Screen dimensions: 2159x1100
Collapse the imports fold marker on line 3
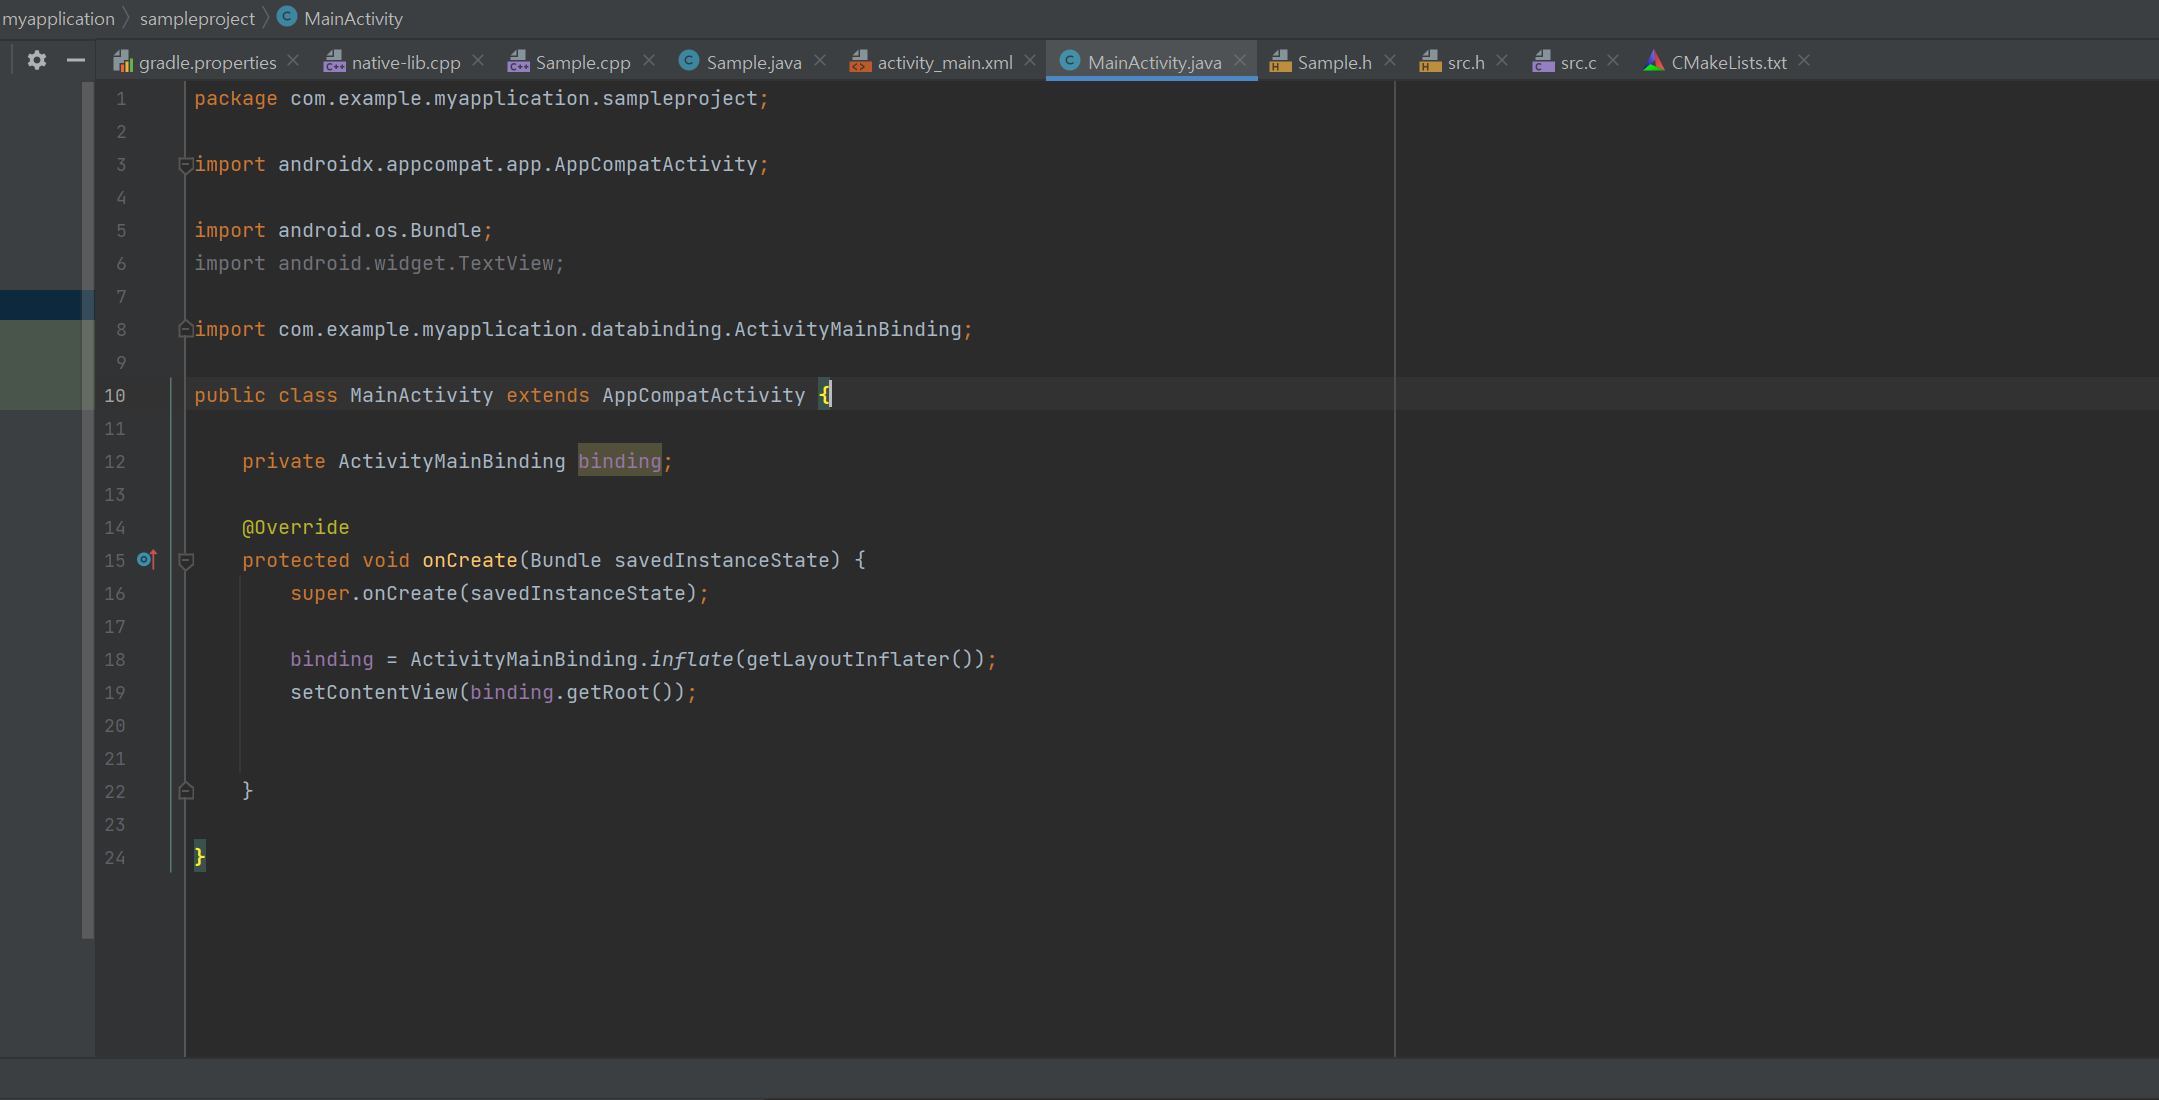pos(185,165)
